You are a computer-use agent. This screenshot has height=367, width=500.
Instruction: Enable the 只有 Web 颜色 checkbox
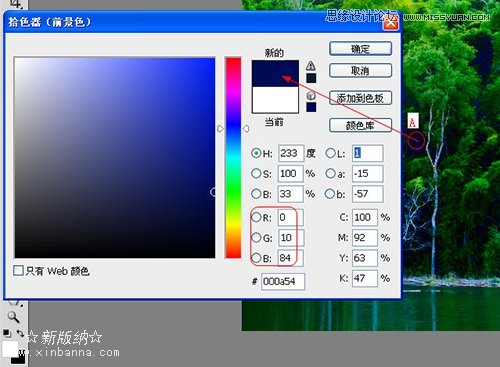click(x=18, y=270)
